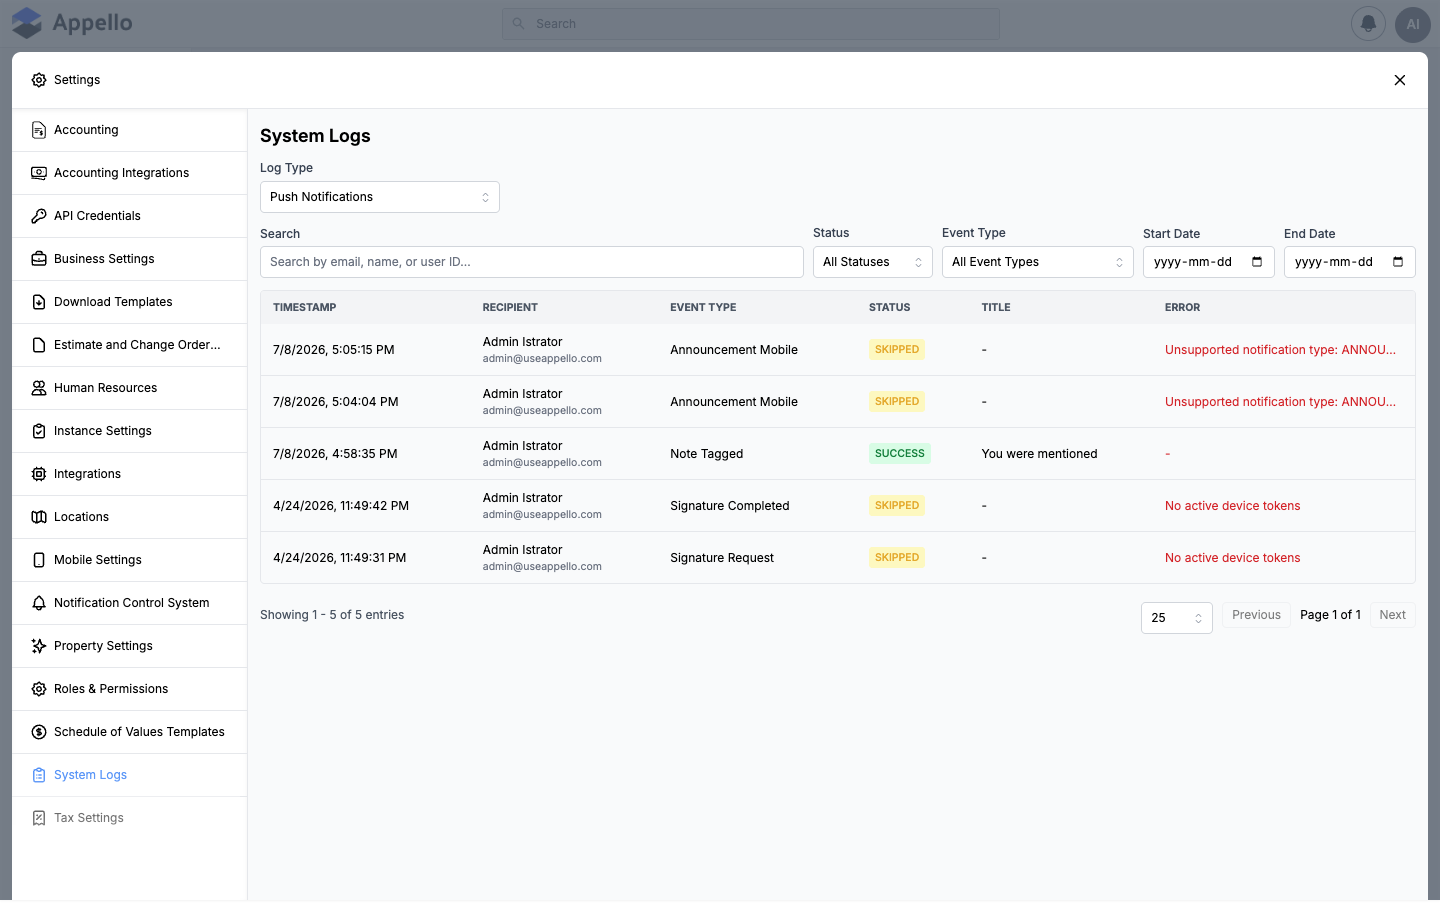This screenshot has height=918, width=1440.
Task: Click the Accounting sidebar icon
Action: (39, 130)
